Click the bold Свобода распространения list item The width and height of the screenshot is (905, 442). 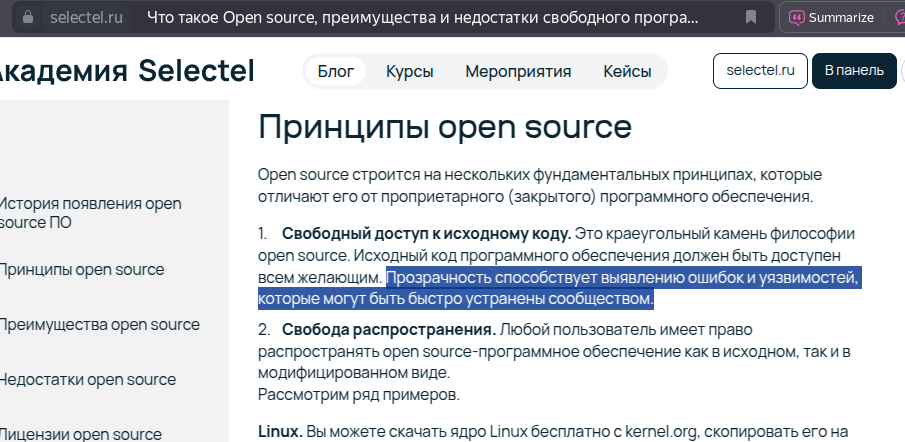pyautogui.click(x=388, y=329)
